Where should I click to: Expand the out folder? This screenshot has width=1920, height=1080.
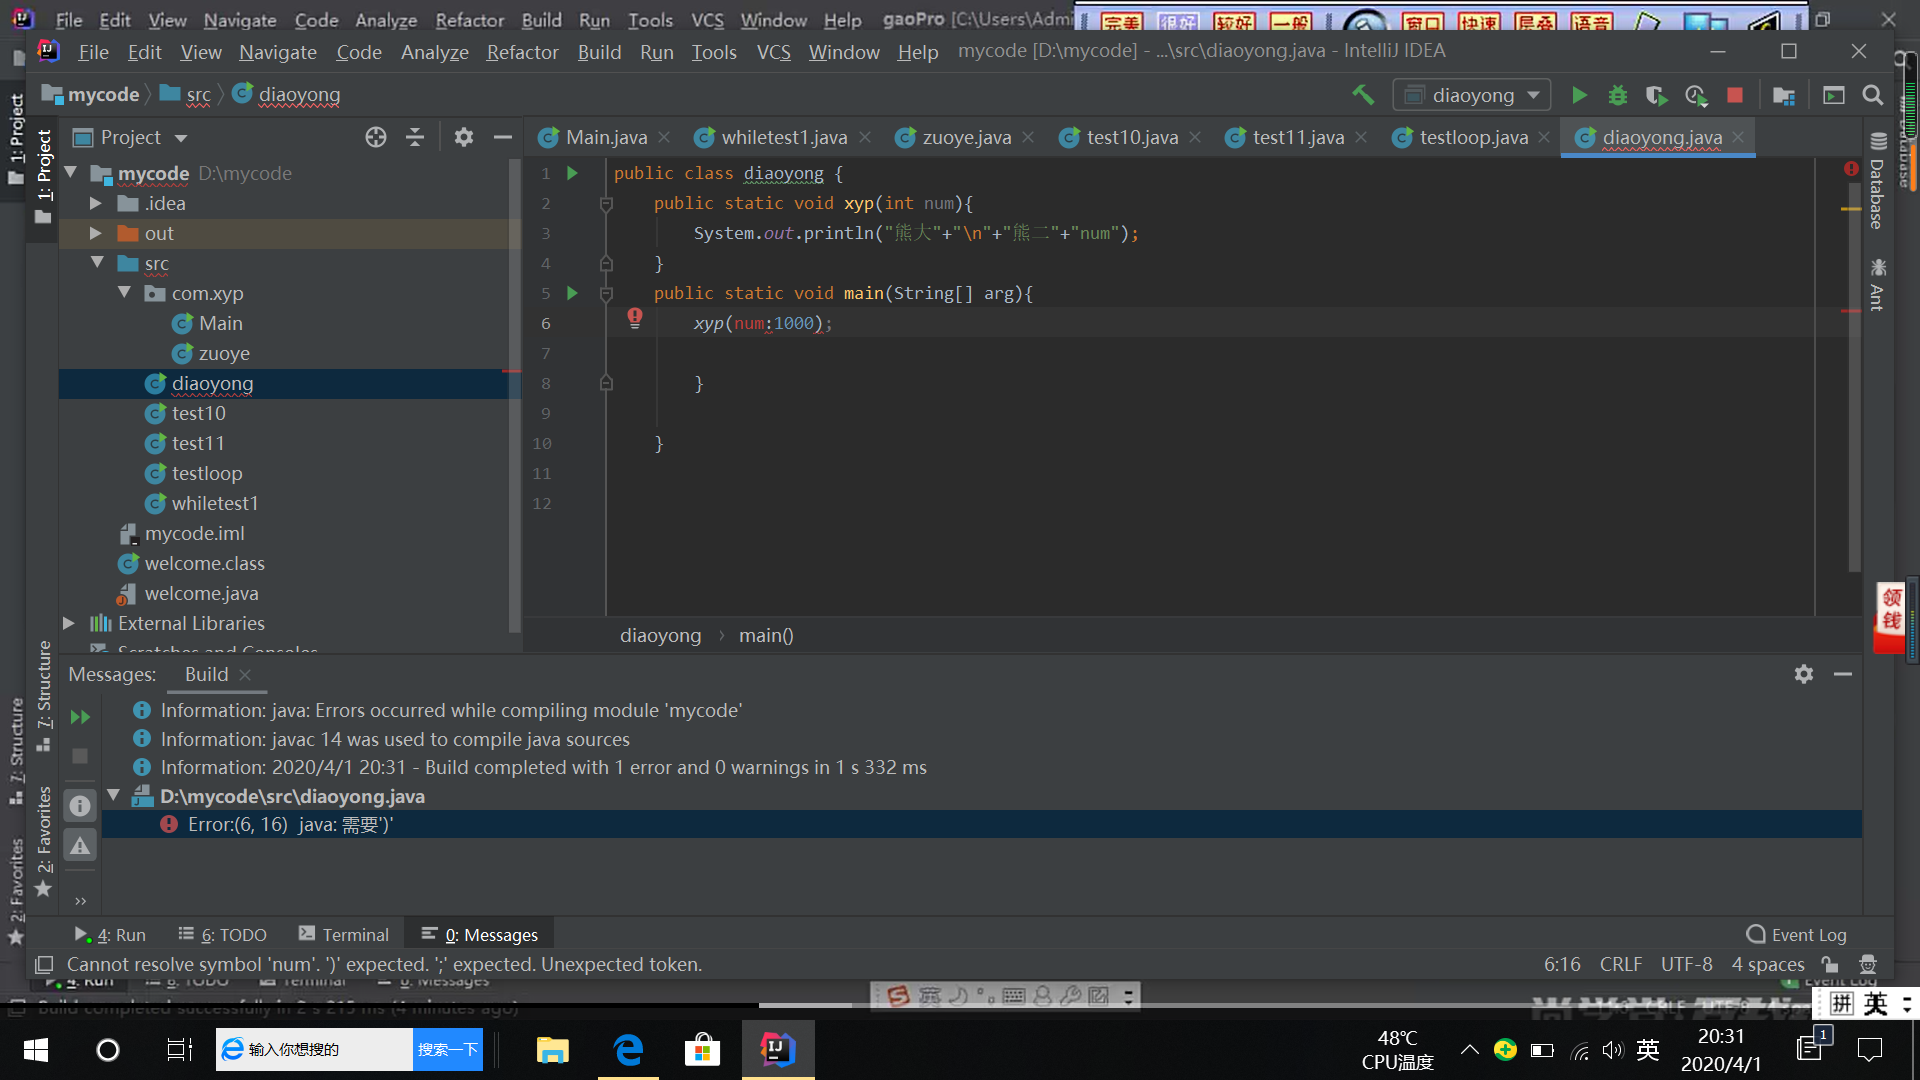[x=96, y=233]
